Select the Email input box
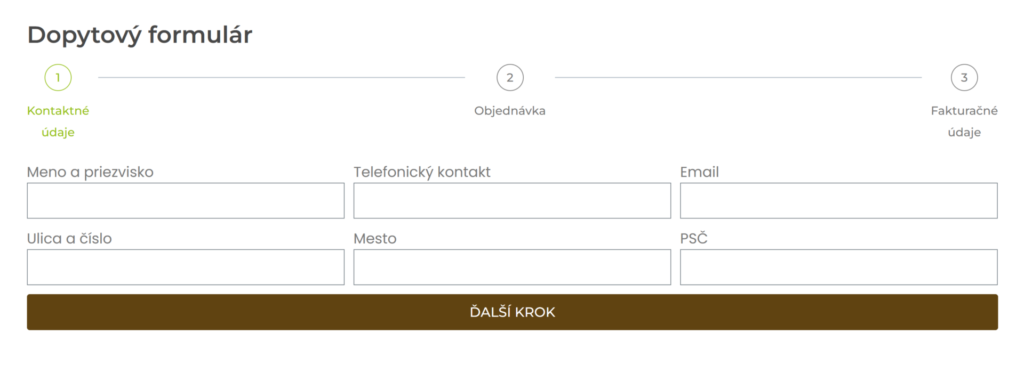Screen dimensions: 1024x365 pos(839,200)
